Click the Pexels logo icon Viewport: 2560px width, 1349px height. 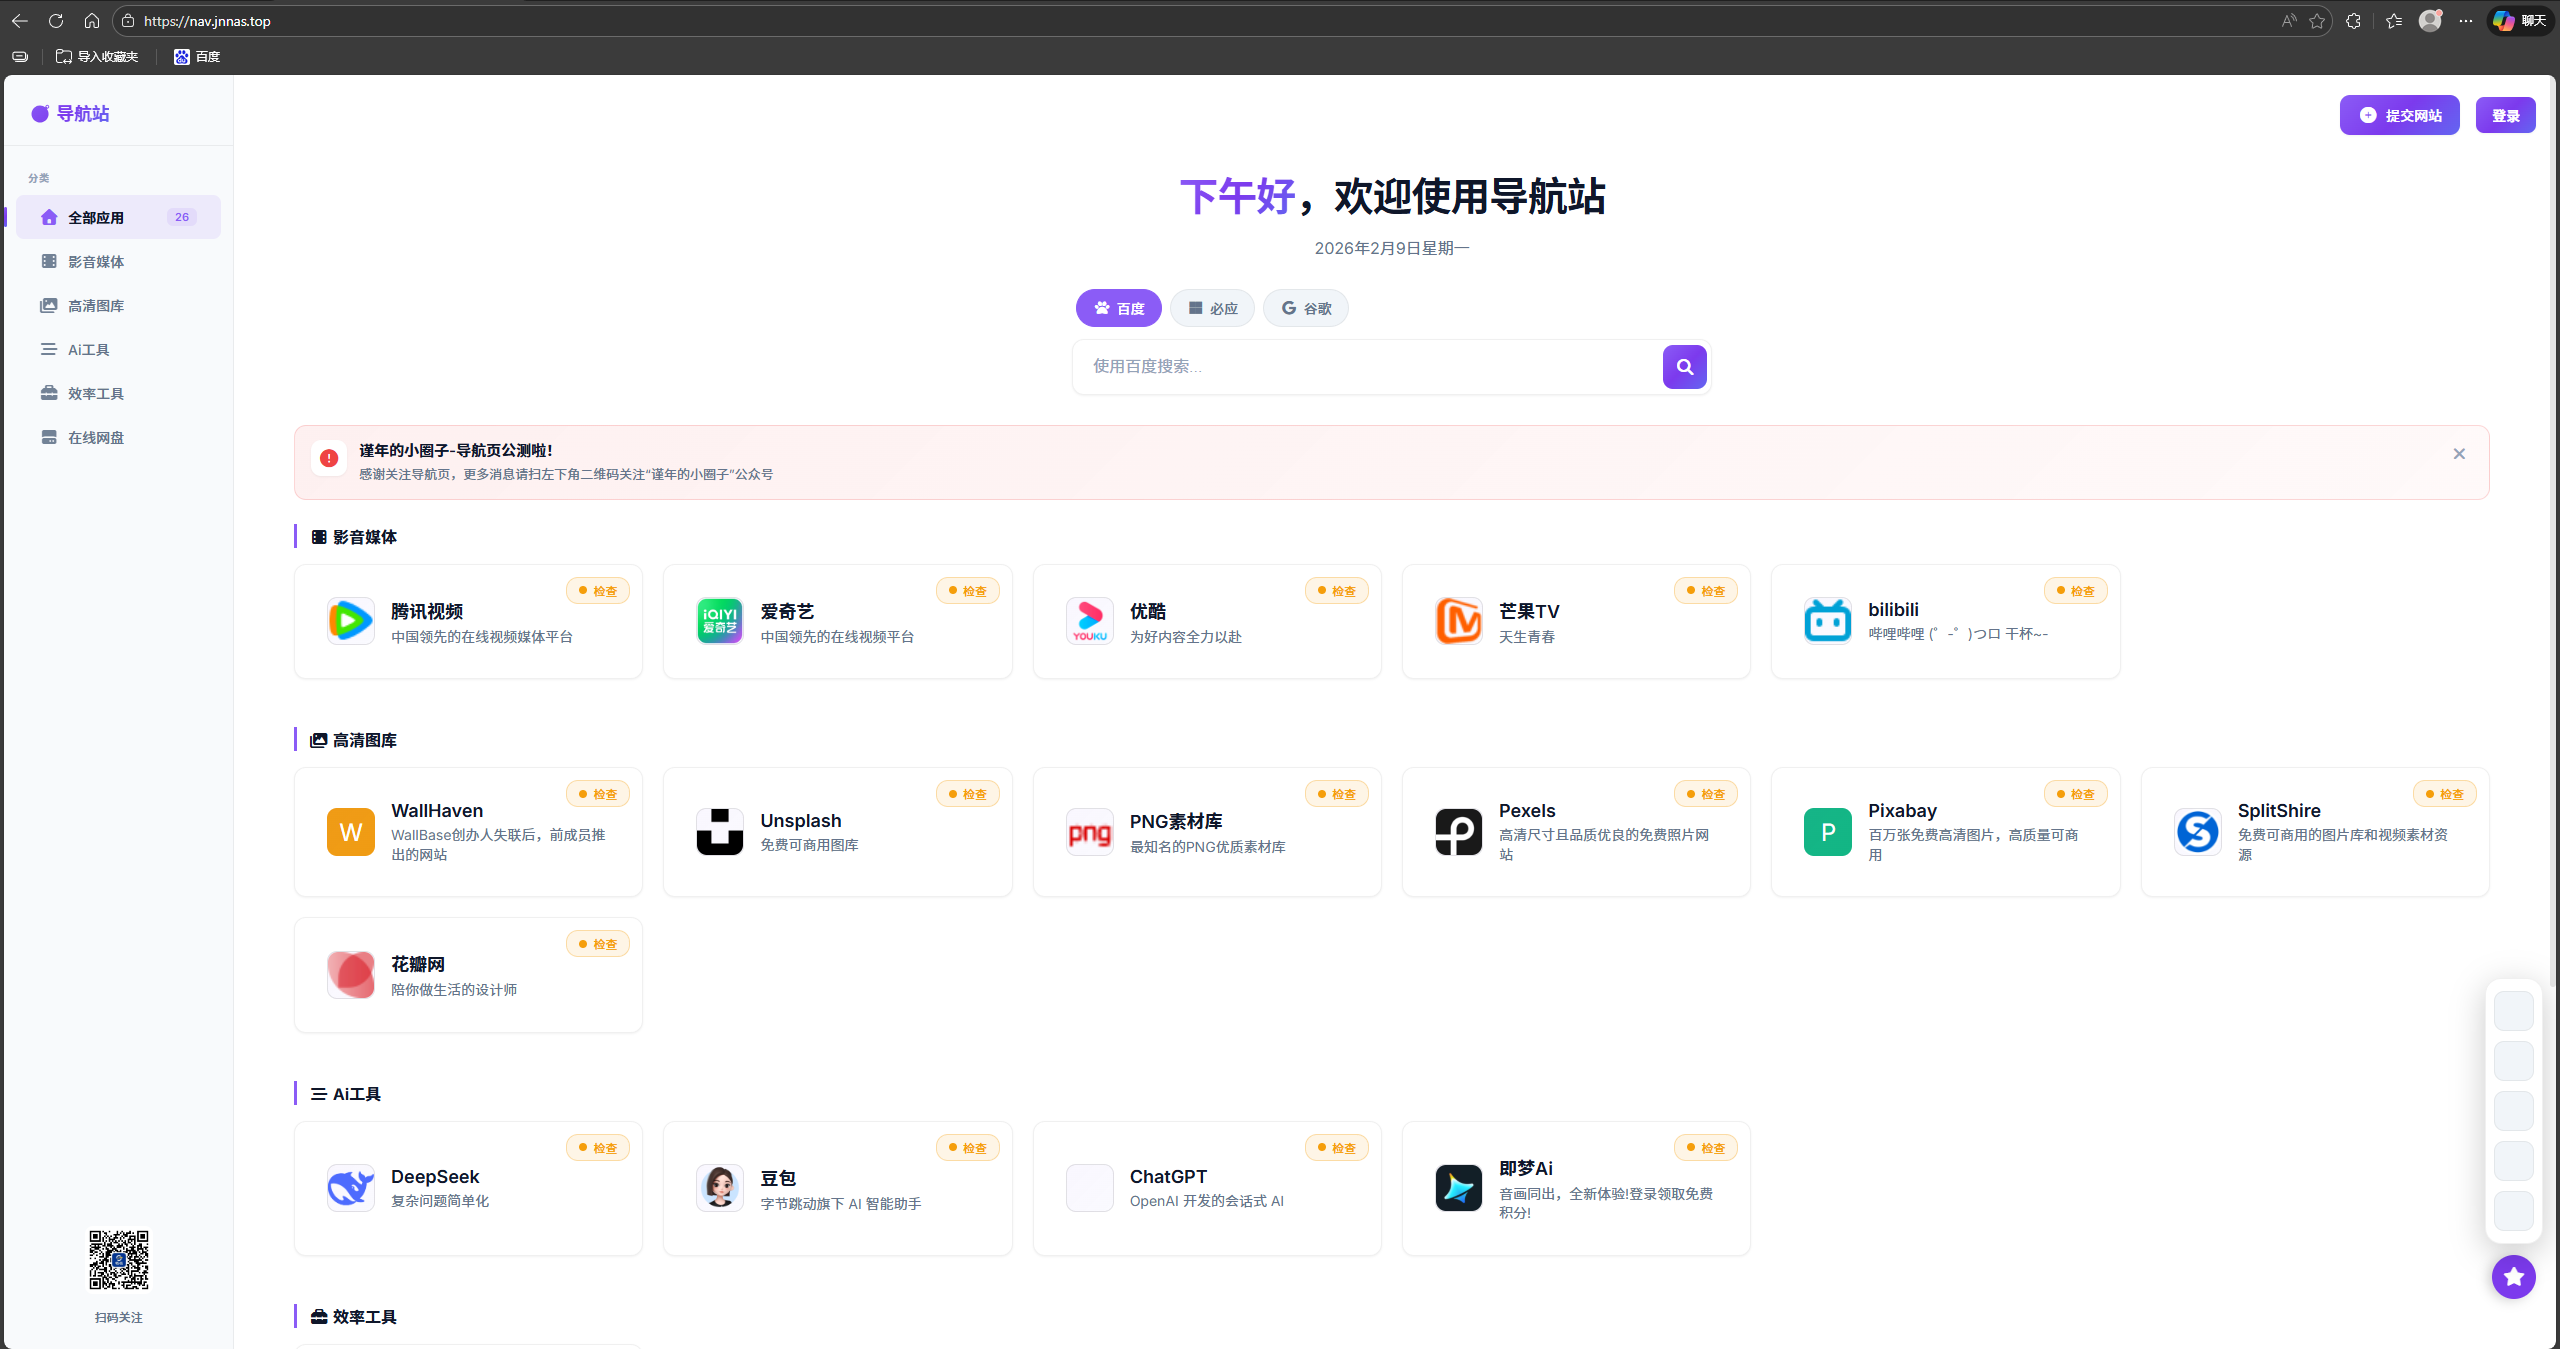(x=1458, y=832)
